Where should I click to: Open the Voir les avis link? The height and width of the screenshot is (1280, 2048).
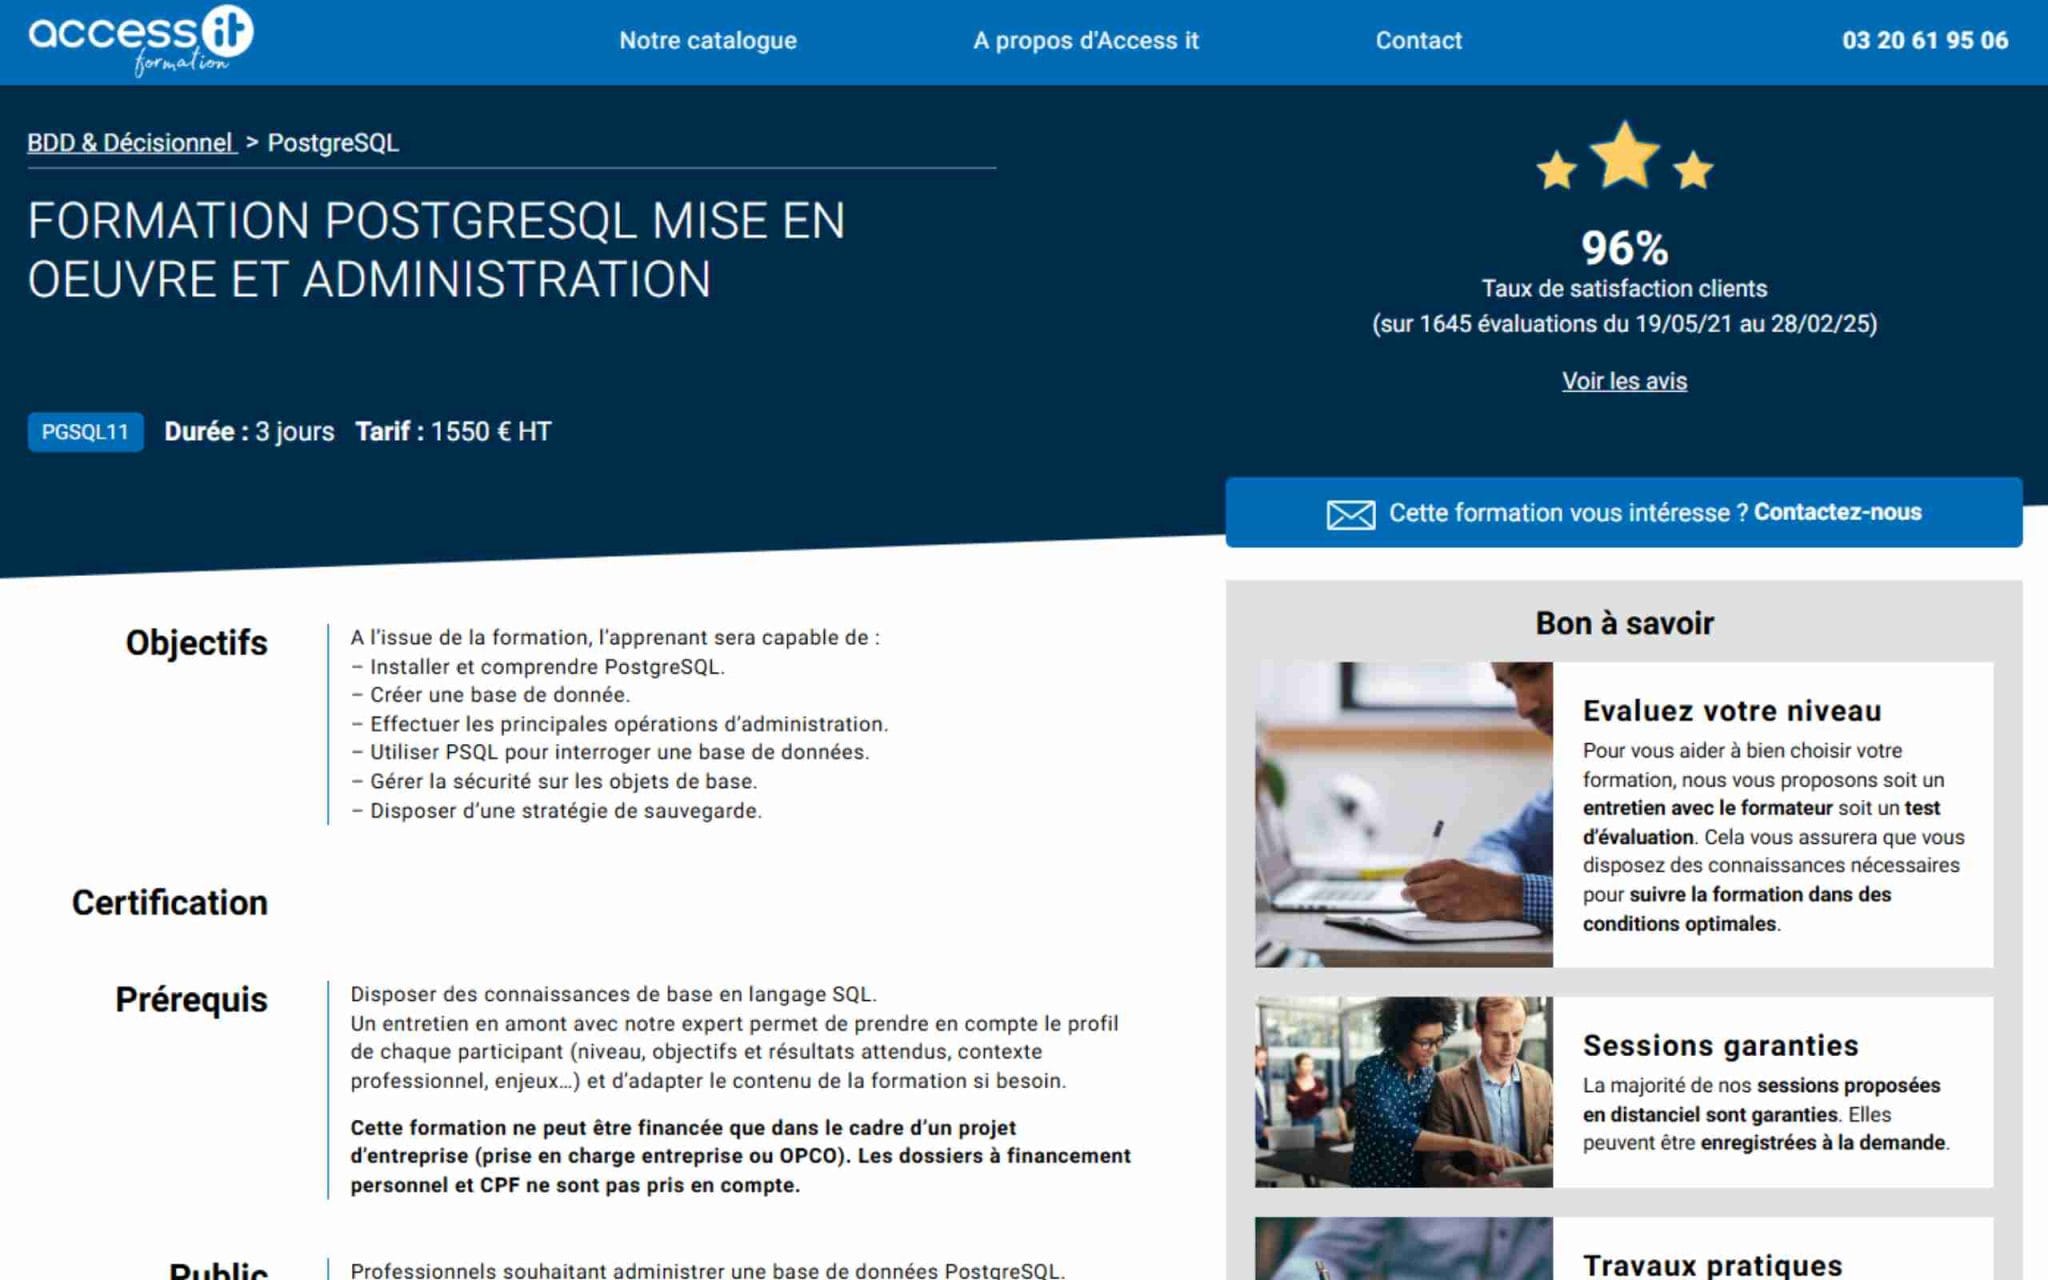click(x=1624, y=381)
